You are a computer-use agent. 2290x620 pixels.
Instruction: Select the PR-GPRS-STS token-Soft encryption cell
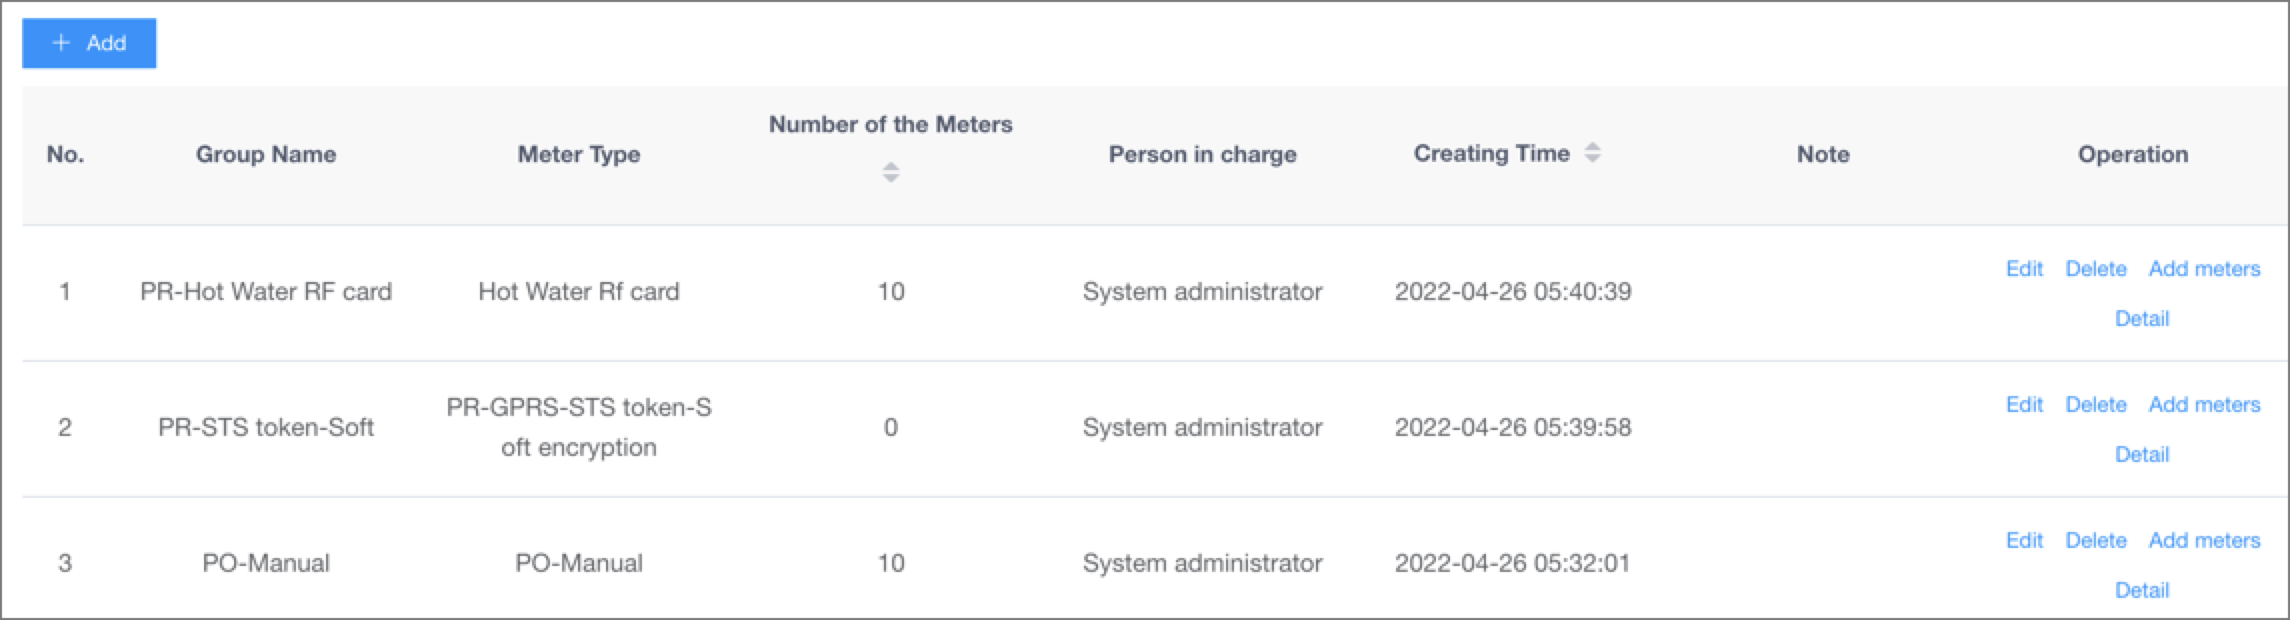[579, 427]
